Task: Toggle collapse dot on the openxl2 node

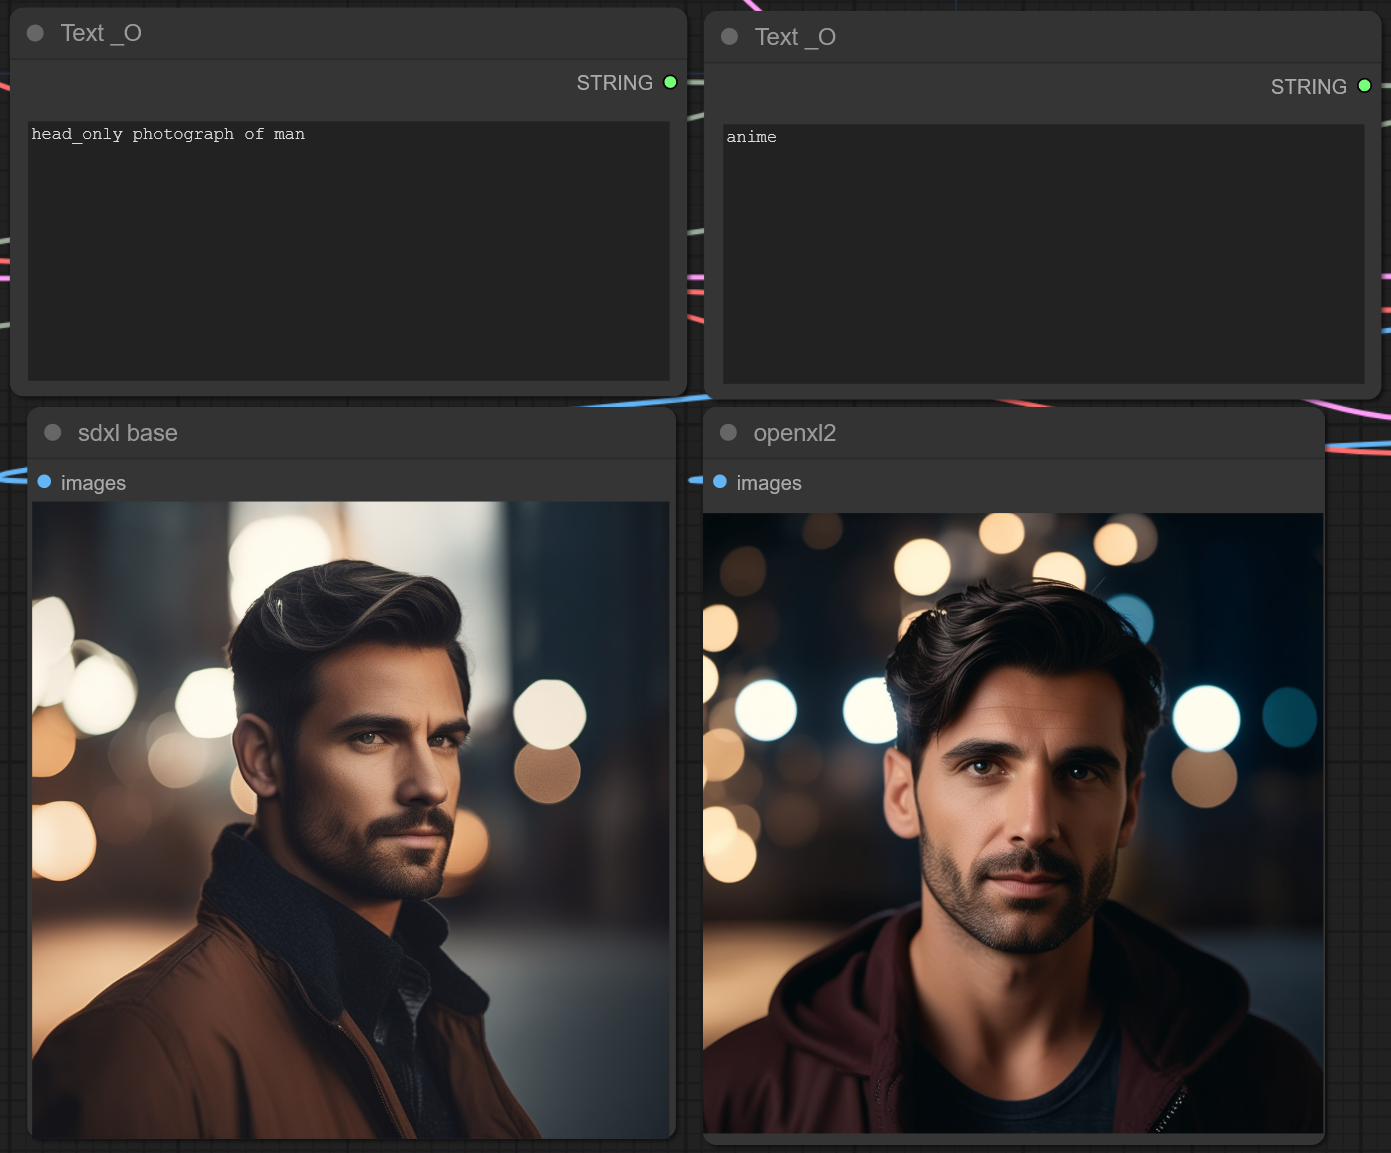Action: pos(728,432)
